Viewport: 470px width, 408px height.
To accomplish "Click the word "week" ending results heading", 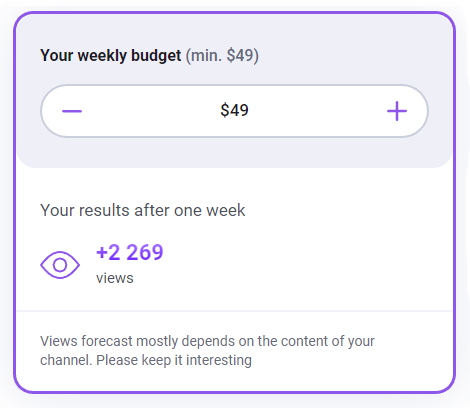I will tap(226, 210).
